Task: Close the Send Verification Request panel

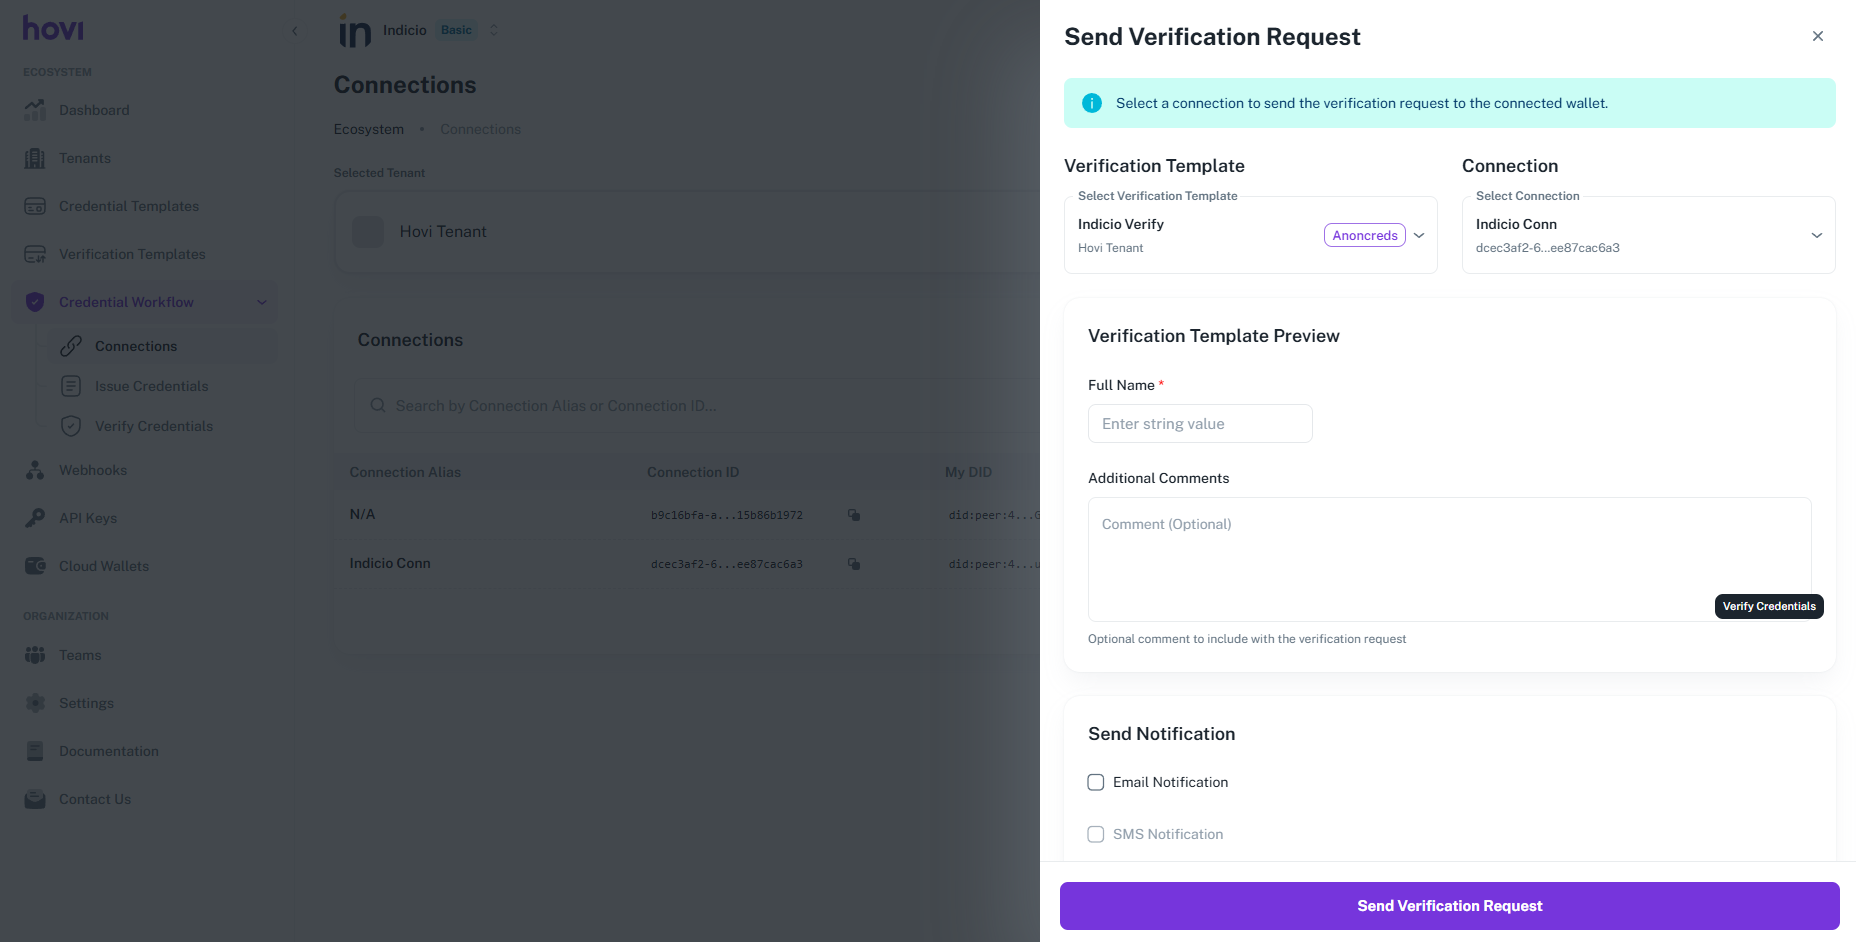Action: coord(1817,36)
